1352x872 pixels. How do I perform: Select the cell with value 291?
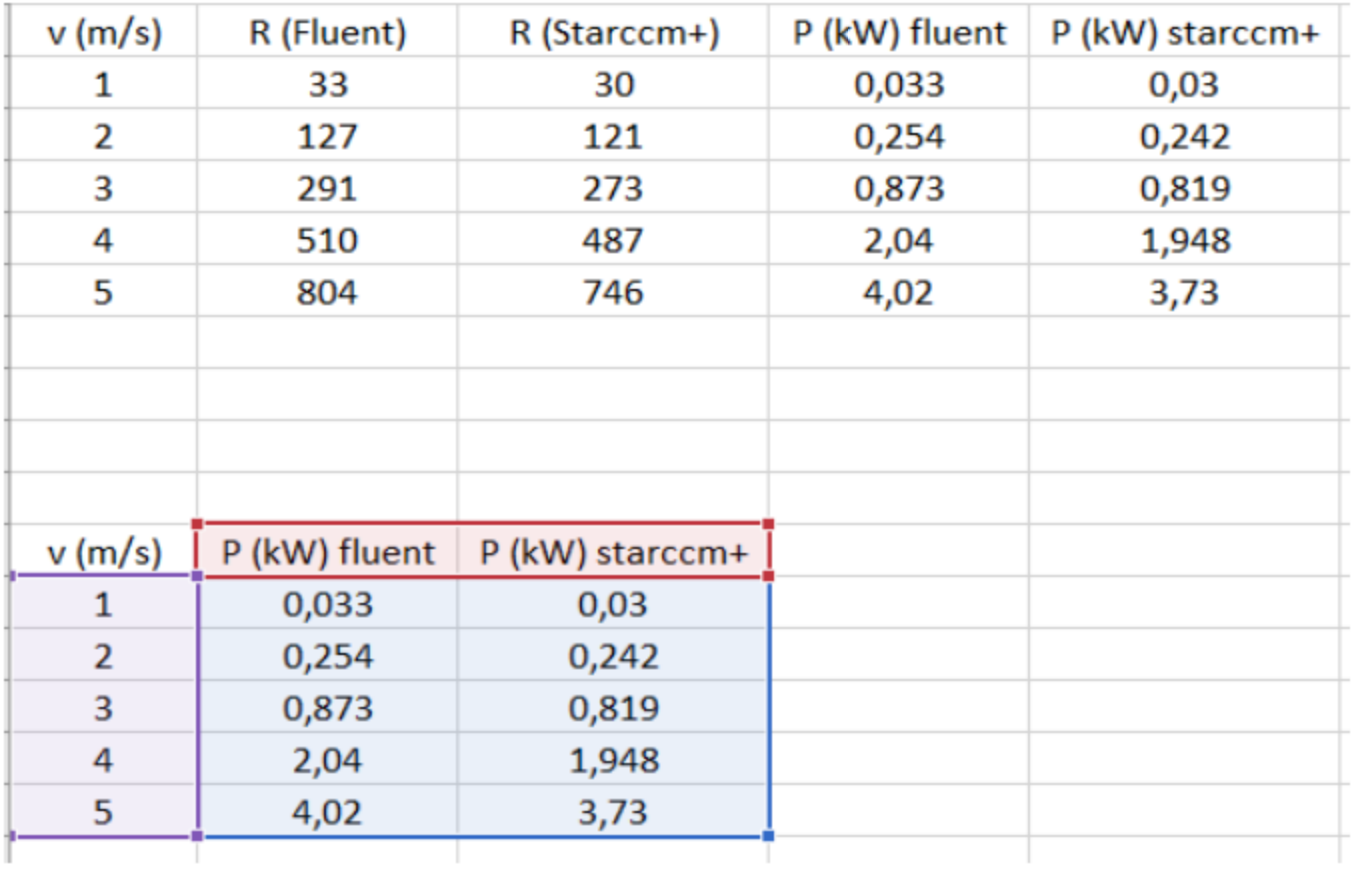[x=328, y=188]
